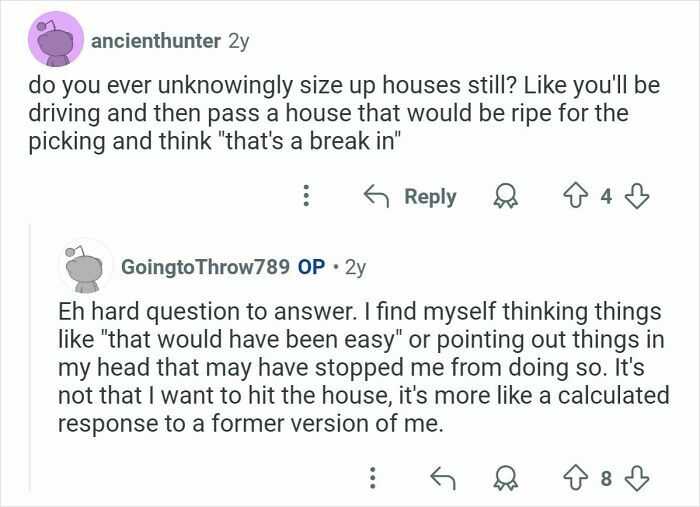The height and width of the screenshot is (507, 700).
Task: Click the vote count 8 on the reply
Action: pos(605,478)
